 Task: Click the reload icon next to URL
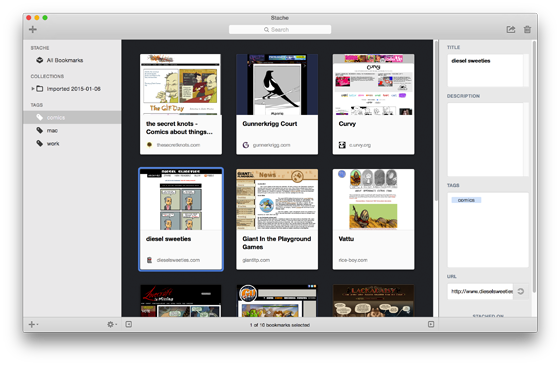coord(521,291)
